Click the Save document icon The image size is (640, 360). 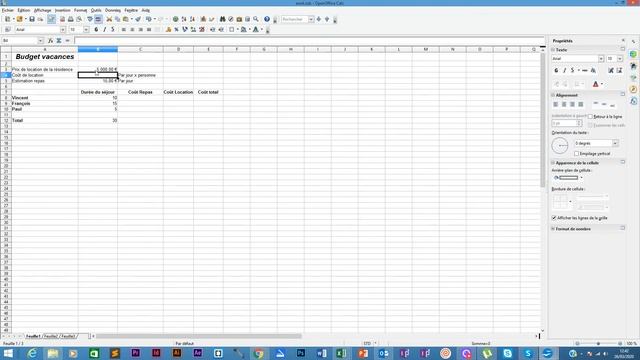[32, 19]
